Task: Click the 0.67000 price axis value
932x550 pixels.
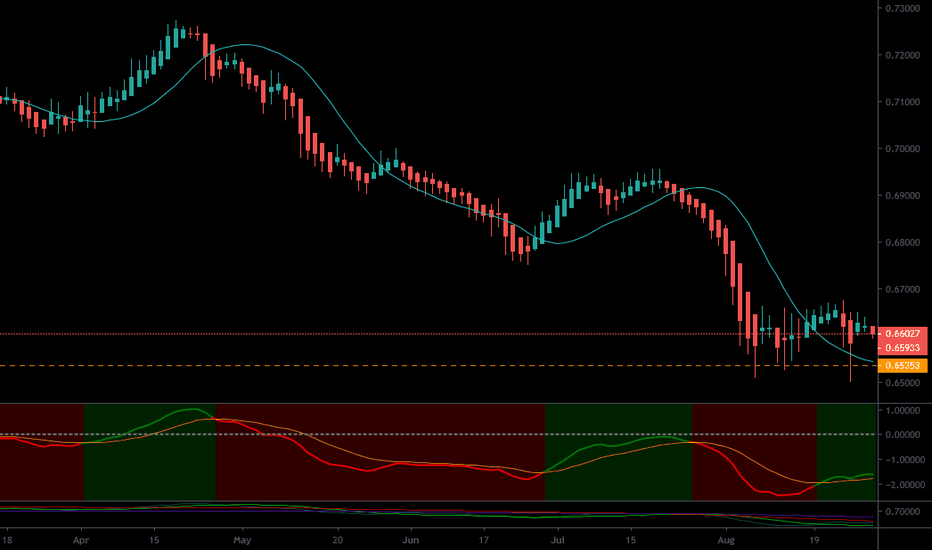Action: [904, 290]
